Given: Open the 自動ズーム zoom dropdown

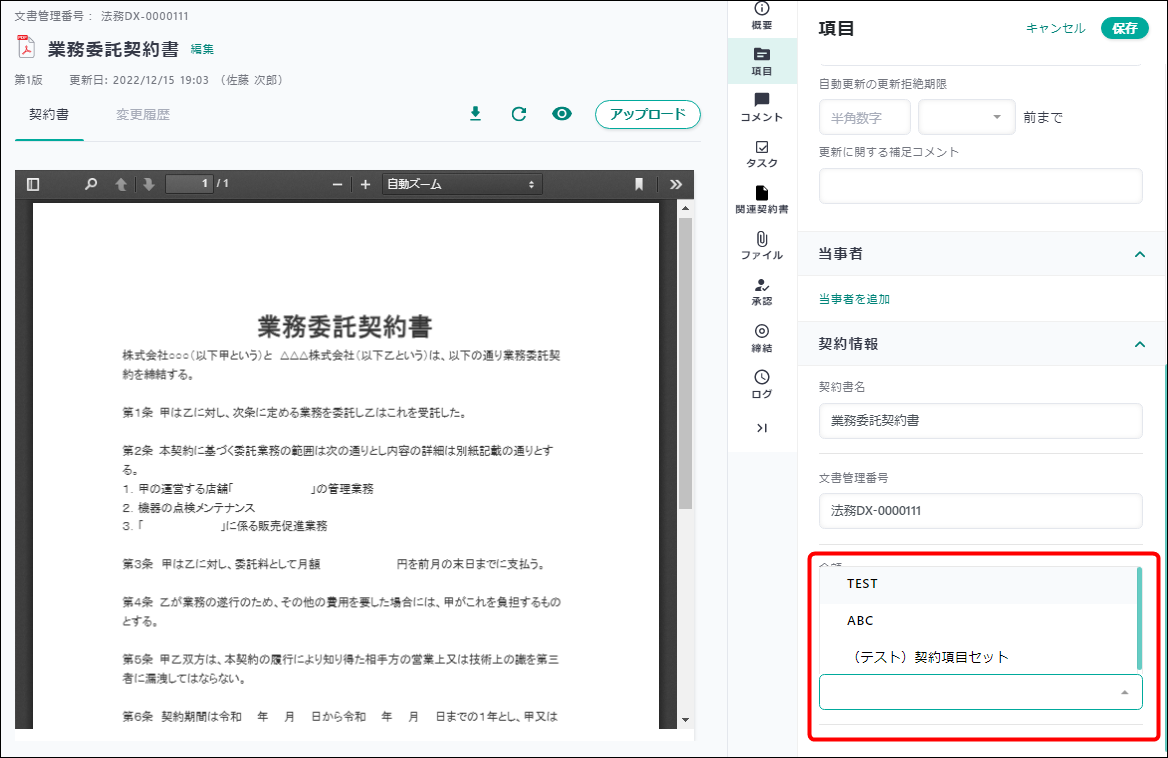Looking at the screenshot, I should point(461,184).
